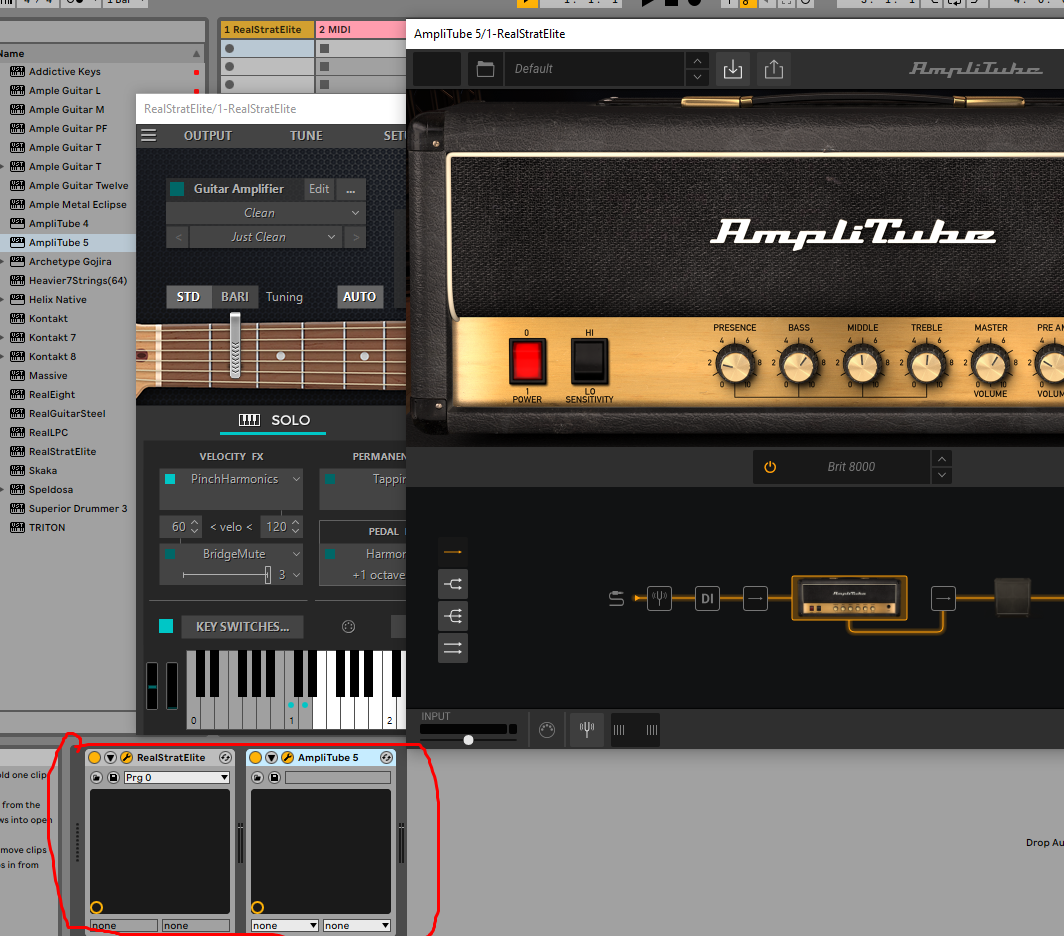Image resolution: width=1064 pixels, height=936 pixels.
Task: Open second none dropdown under AmpliTube 5
Action: click(x=356, y=925)
